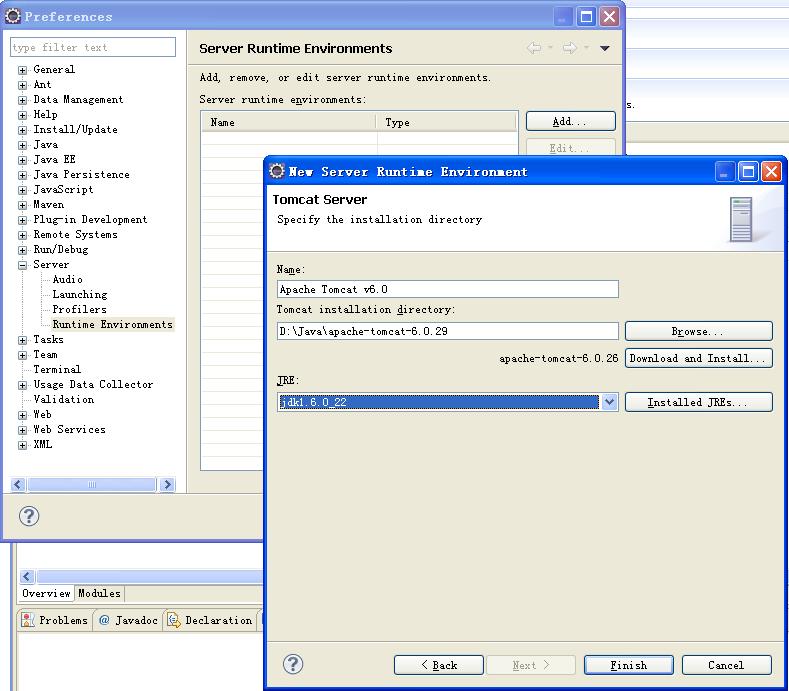Click Cancel in the runtime dialog
Screen dimensions: 789x691
click(x=726, y=665)
